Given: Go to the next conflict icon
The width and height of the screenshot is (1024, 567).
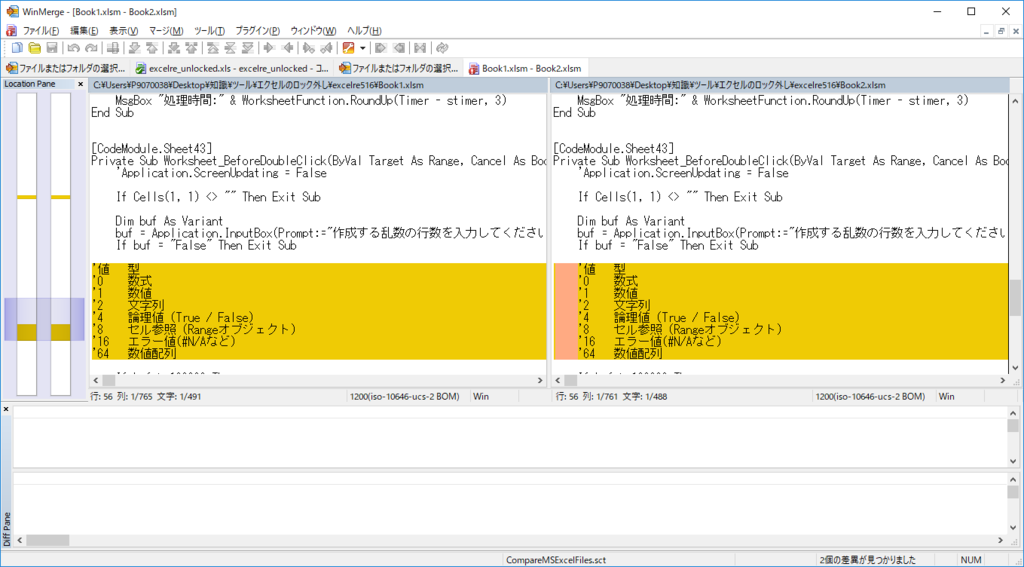Looking at the screenshot, I should click(x=174, y=48).
